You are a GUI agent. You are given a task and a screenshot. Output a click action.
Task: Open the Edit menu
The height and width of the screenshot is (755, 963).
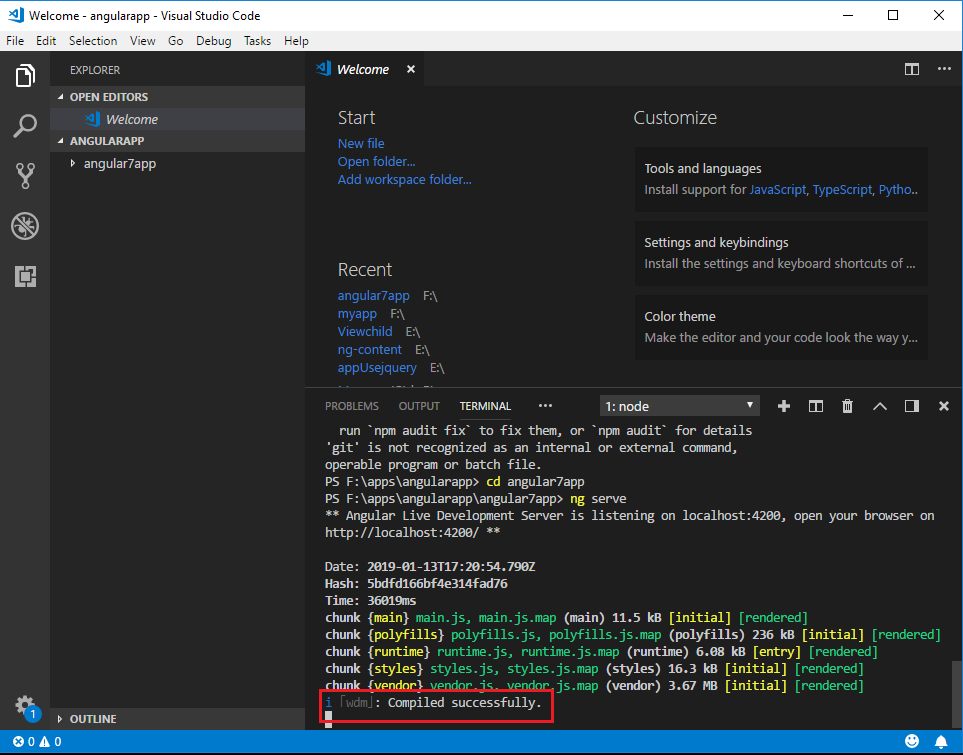tap(46, 41)
